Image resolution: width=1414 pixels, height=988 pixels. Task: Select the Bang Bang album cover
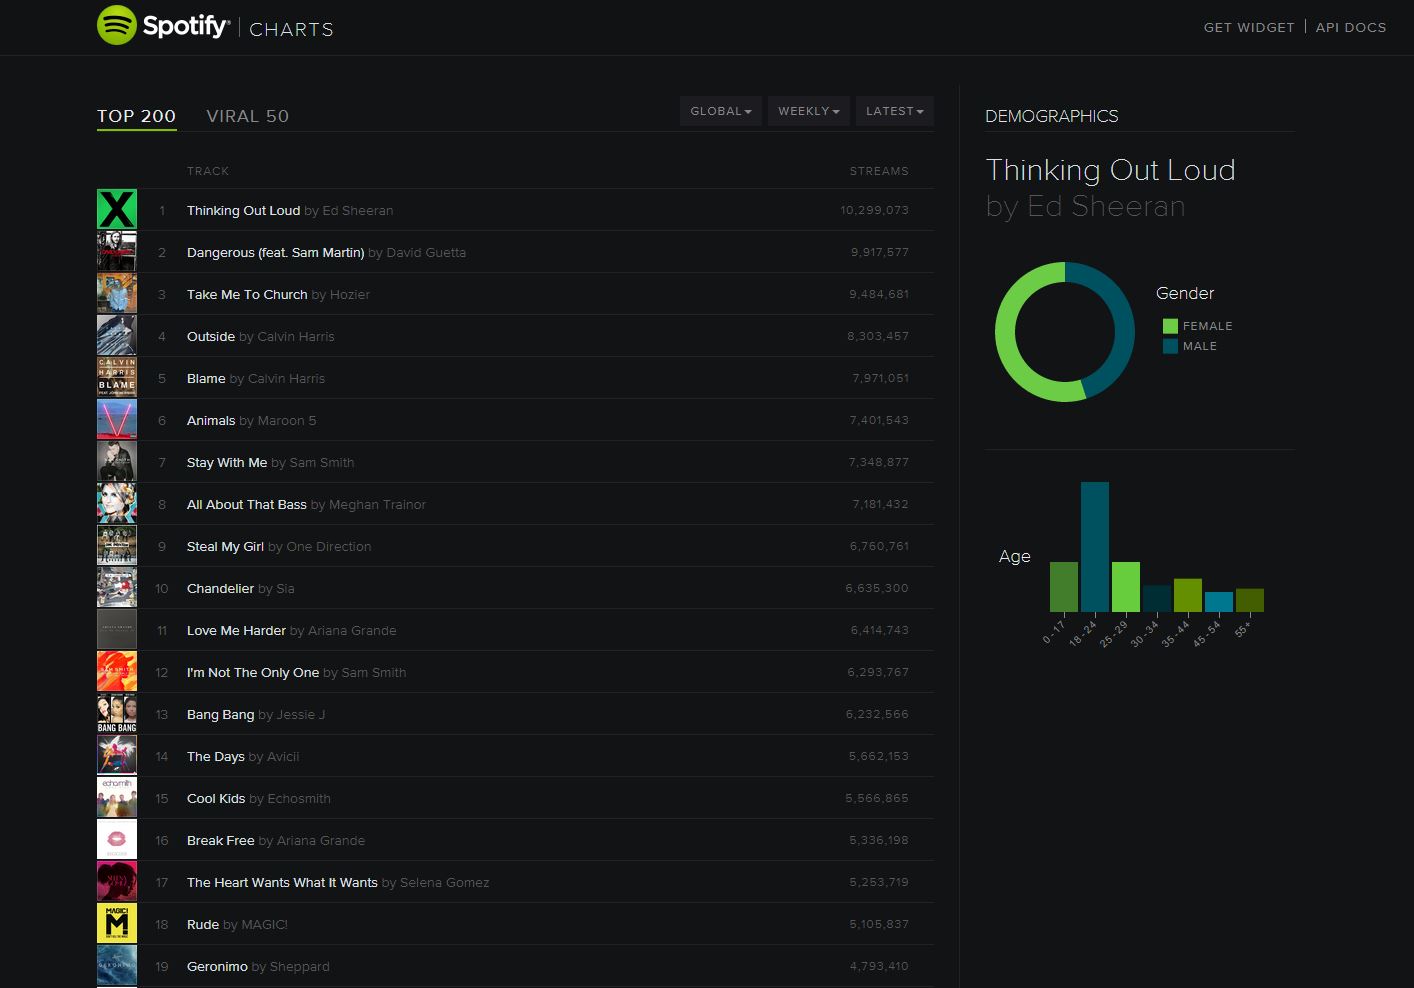point(117,714)
